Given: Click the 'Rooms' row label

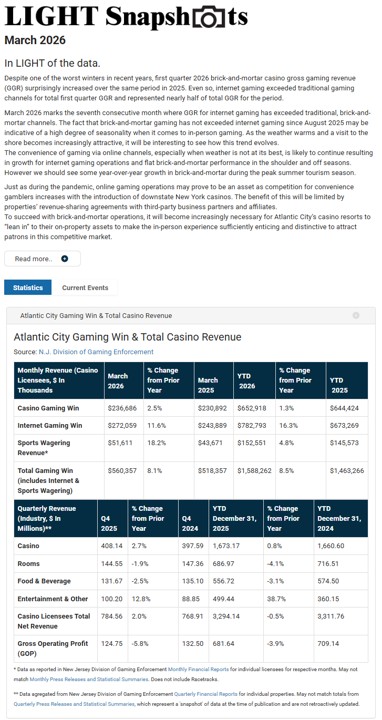Looking at the screenshot, I should (x=28, y=563).
